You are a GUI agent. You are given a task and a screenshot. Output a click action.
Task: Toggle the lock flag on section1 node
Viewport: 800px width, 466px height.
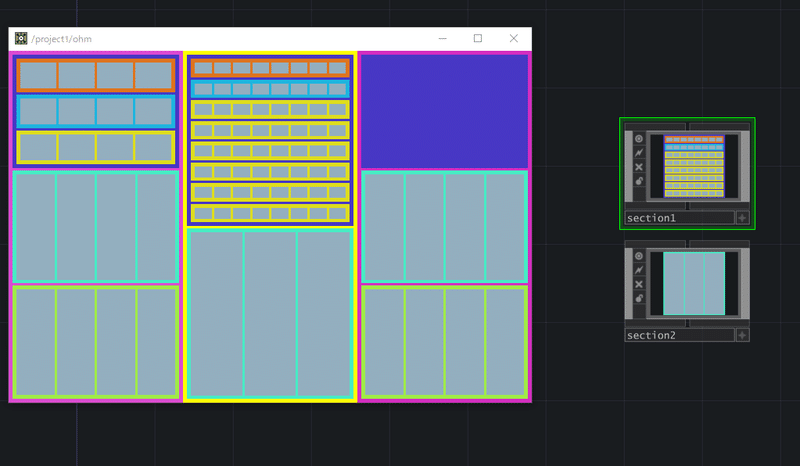coord(639,181)
